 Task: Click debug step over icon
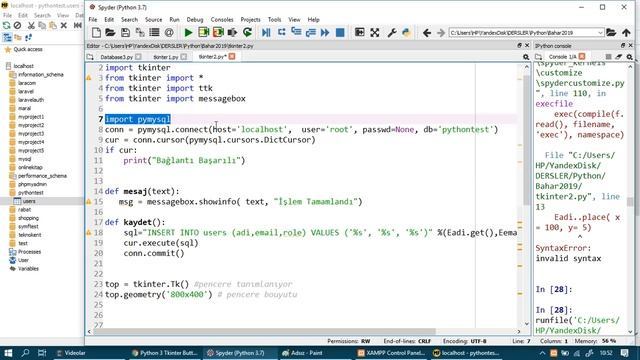click(x=282, y=32)
